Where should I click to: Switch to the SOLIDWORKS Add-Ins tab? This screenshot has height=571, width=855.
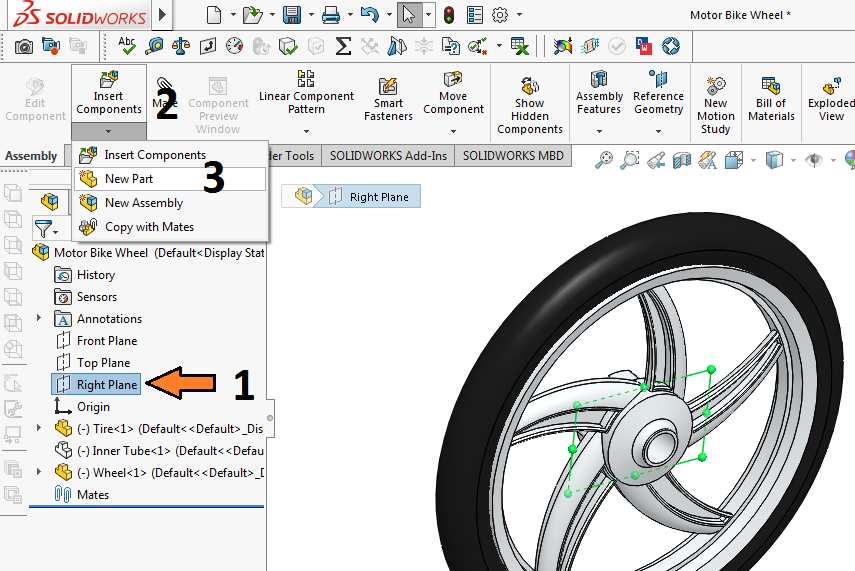click(x=388, y=156)
